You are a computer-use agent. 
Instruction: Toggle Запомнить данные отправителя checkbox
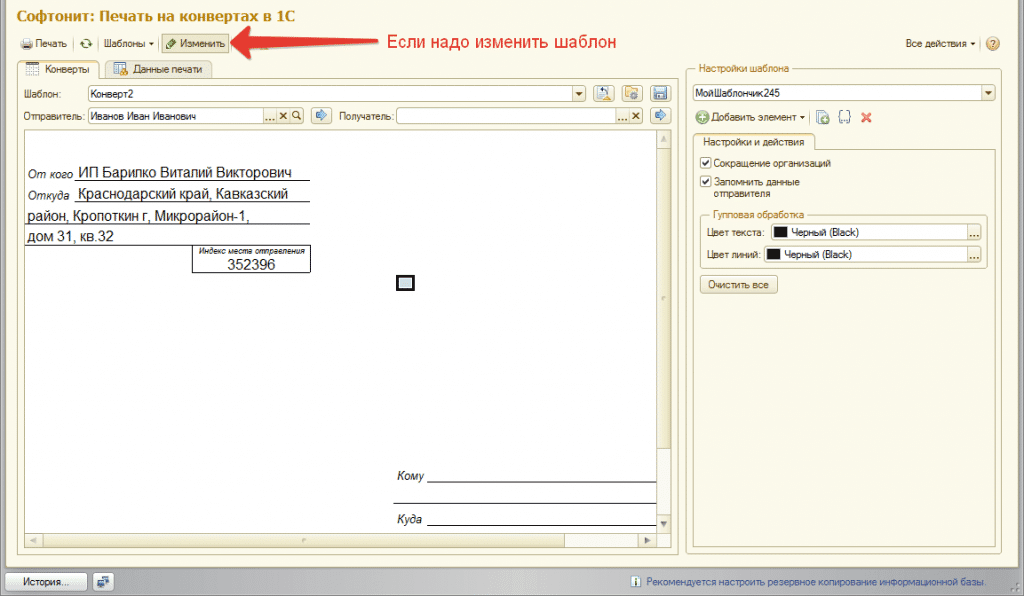click(x=705, y=181)
